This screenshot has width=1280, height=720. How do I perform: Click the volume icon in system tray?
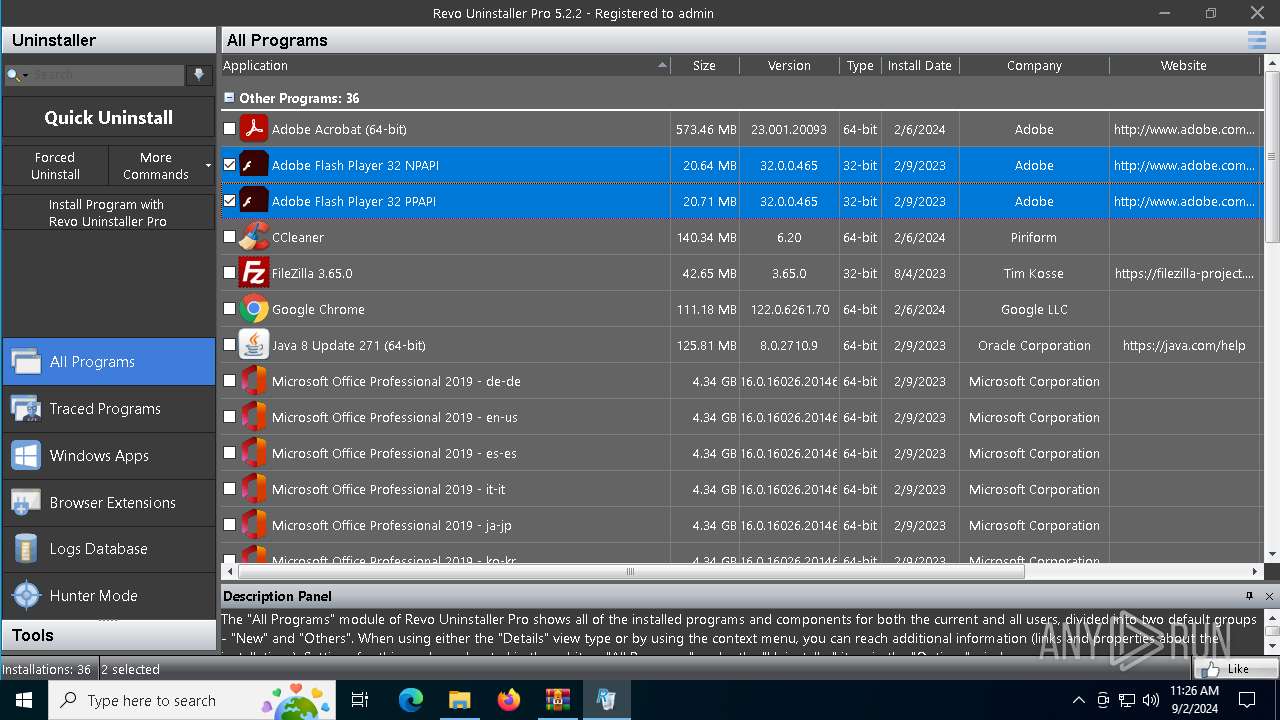click(x=1151, y=700)
